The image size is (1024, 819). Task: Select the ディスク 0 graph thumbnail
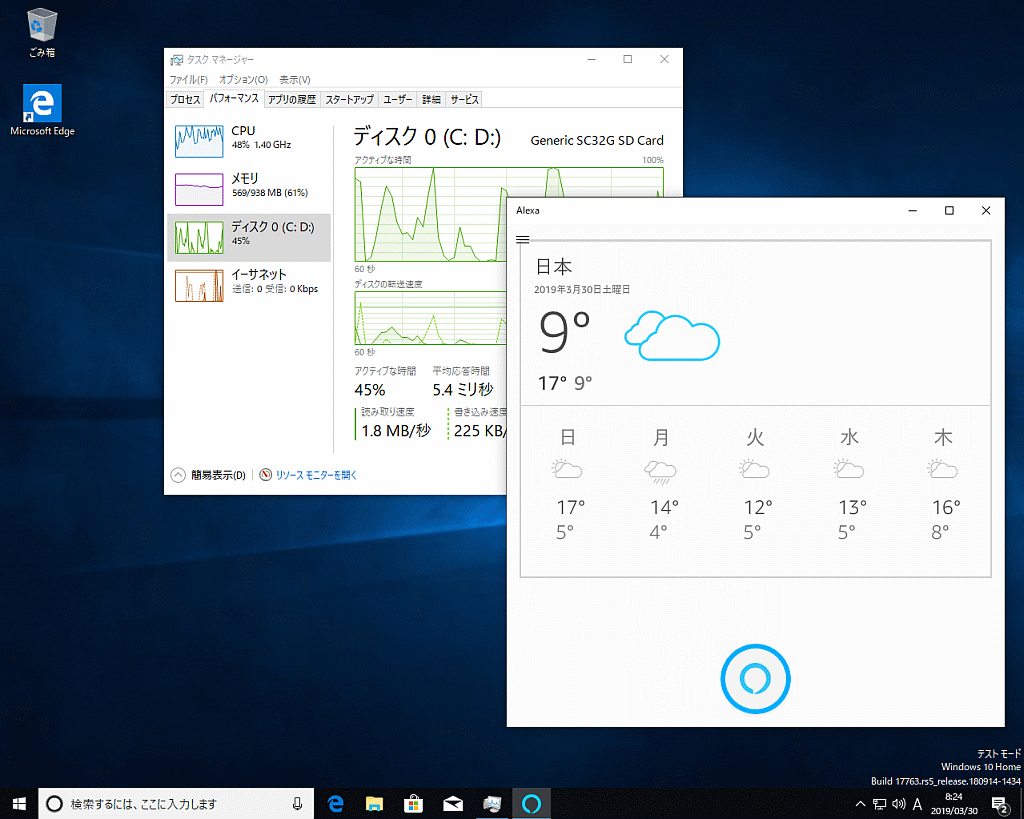tap(199, 237)
